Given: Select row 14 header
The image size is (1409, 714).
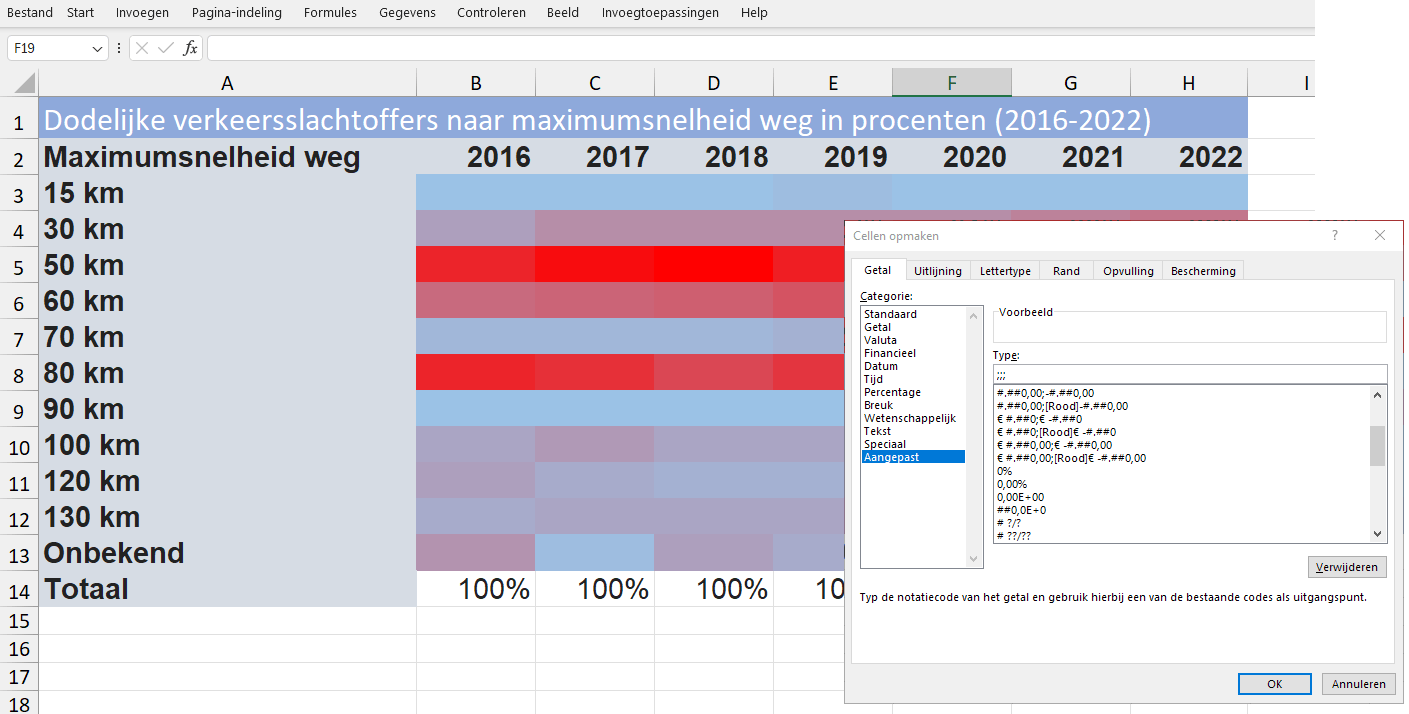Looking at the screenshot, I should 19,589.
